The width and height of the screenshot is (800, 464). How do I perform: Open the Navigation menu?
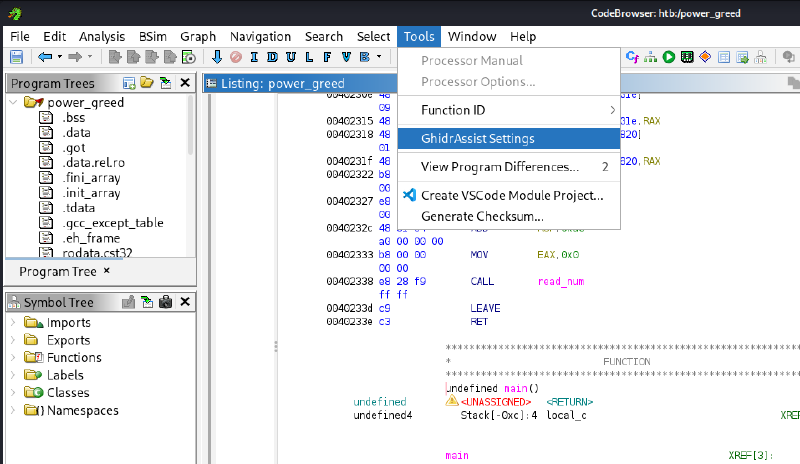click(260, 36)
